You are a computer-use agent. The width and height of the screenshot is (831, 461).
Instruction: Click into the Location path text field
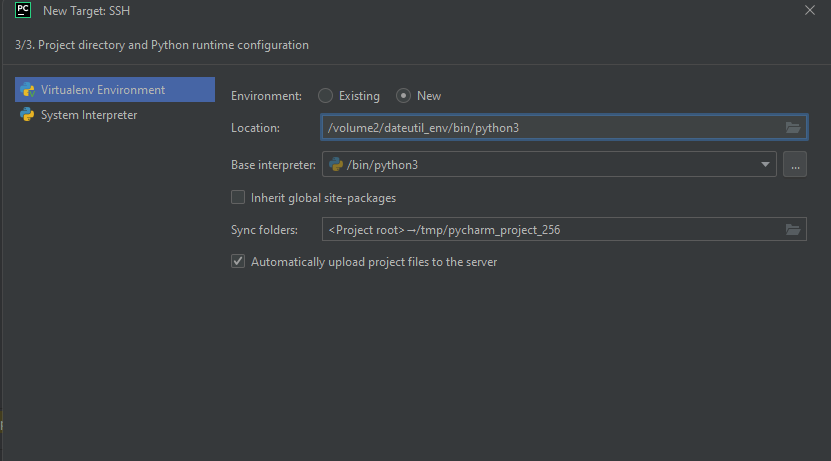tap(550, 127)
